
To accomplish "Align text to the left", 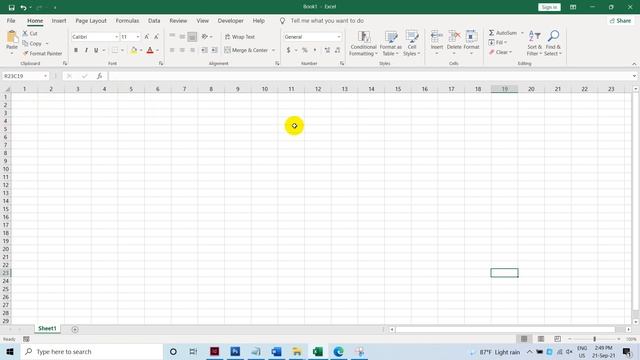I will tap(172, 50).
